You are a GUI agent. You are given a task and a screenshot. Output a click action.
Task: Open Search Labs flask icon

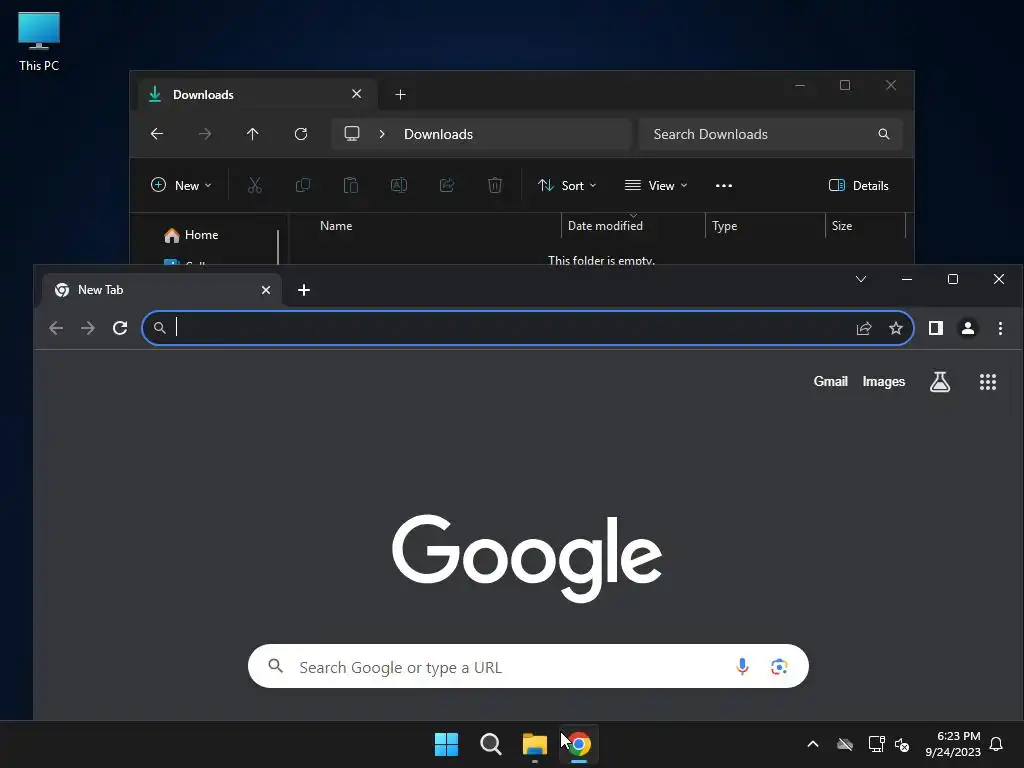click(940, 381)
